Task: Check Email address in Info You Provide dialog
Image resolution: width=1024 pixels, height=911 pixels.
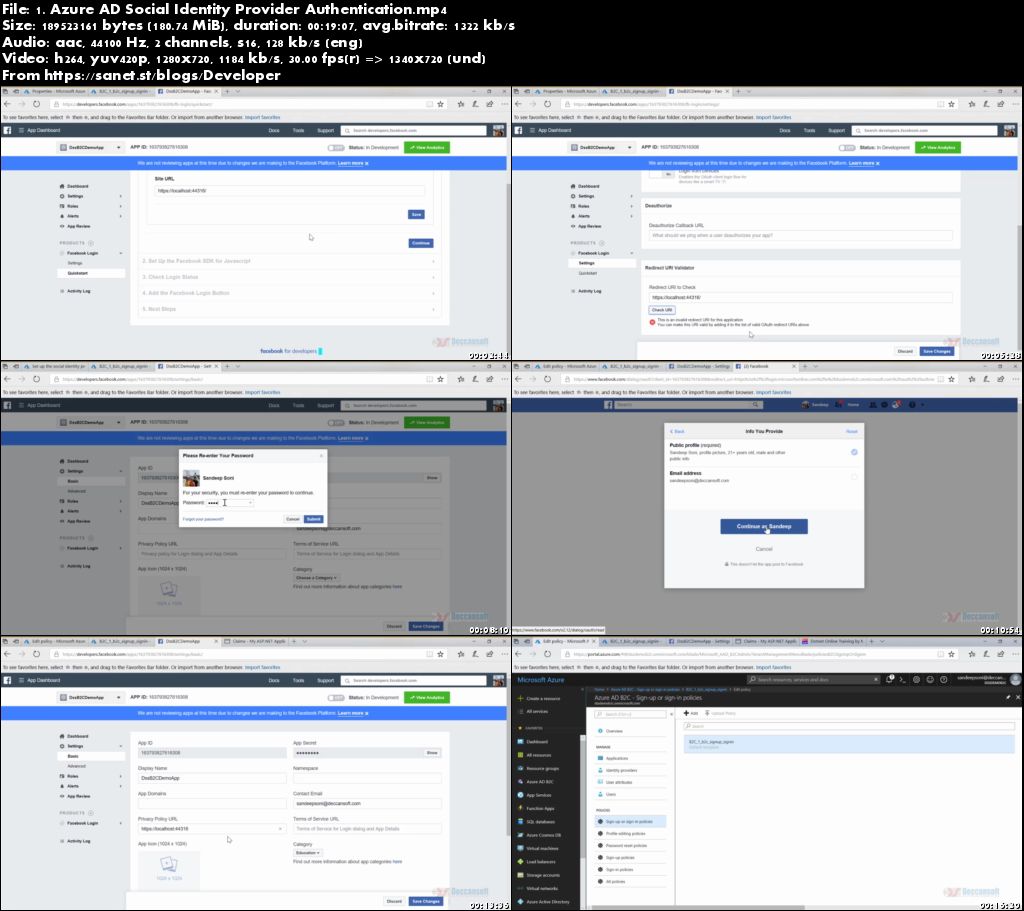Action: [854, 477]
